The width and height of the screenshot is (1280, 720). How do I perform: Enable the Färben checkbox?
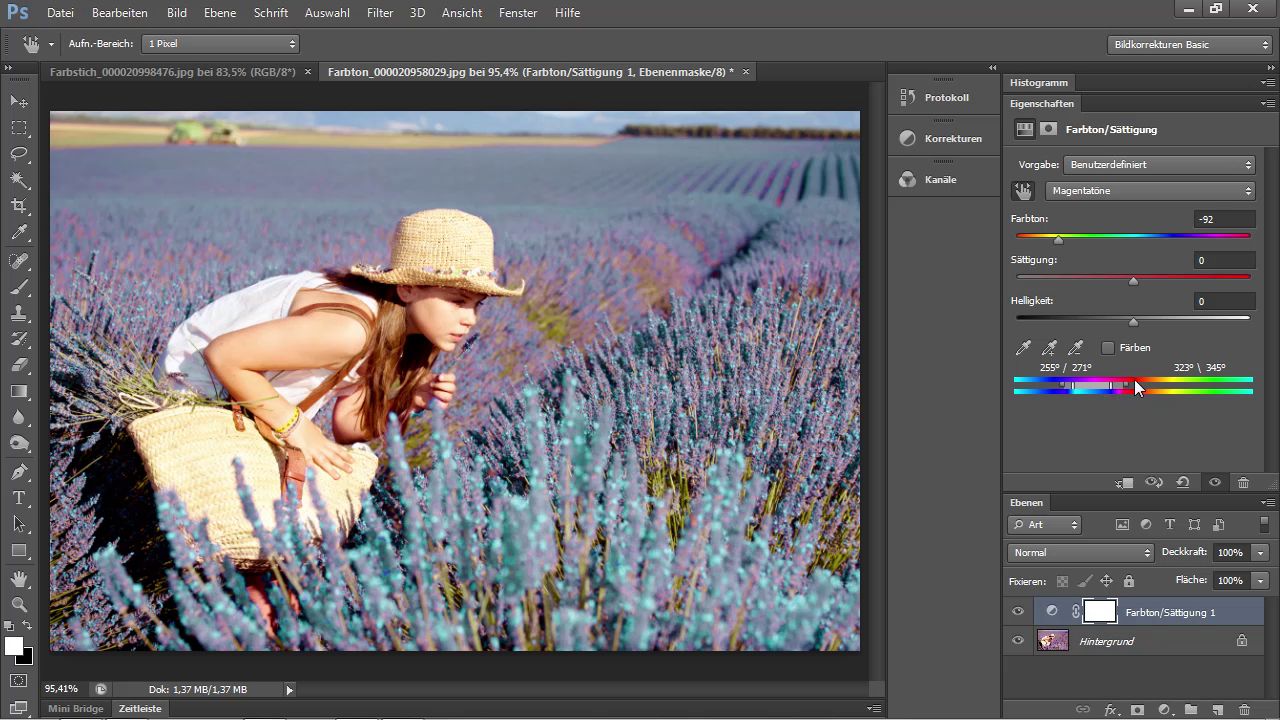(x=1108, y=348)
